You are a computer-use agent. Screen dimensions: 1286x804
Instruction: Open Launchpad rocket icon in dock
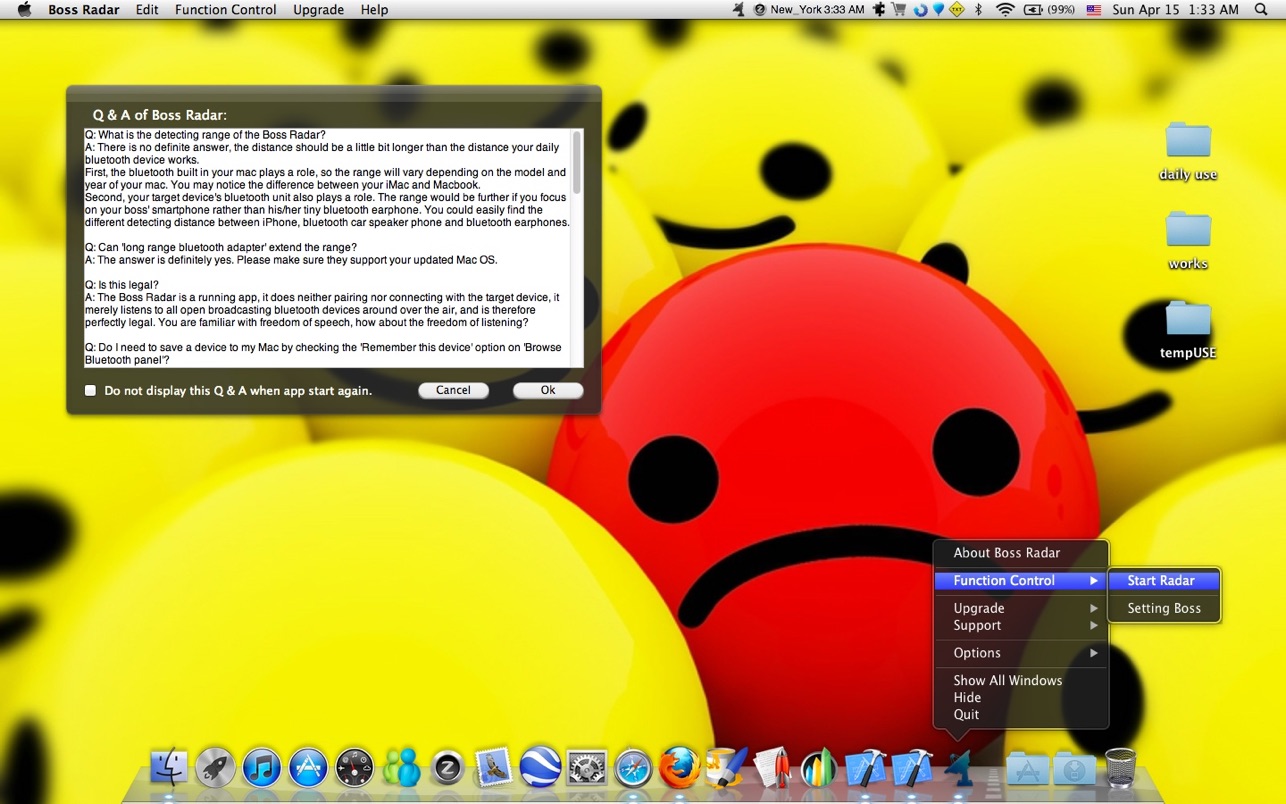[215, 768]
